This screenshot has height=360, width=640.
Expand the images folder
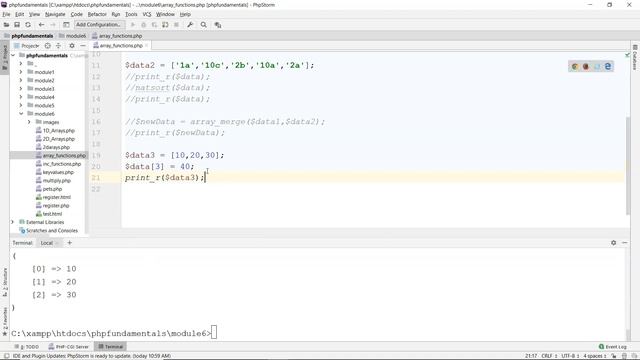[29, 122]
